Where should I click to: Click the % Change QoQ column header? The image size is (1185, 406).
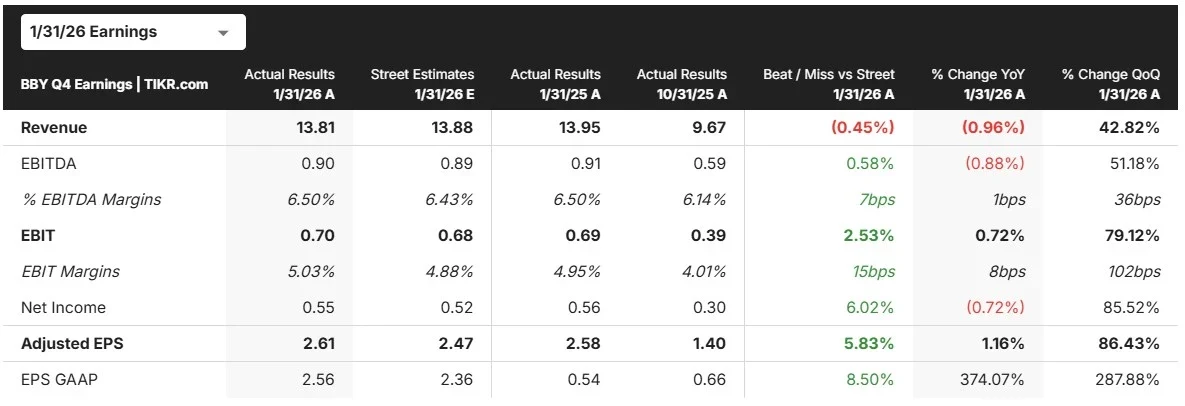(x=1110, y=84)
